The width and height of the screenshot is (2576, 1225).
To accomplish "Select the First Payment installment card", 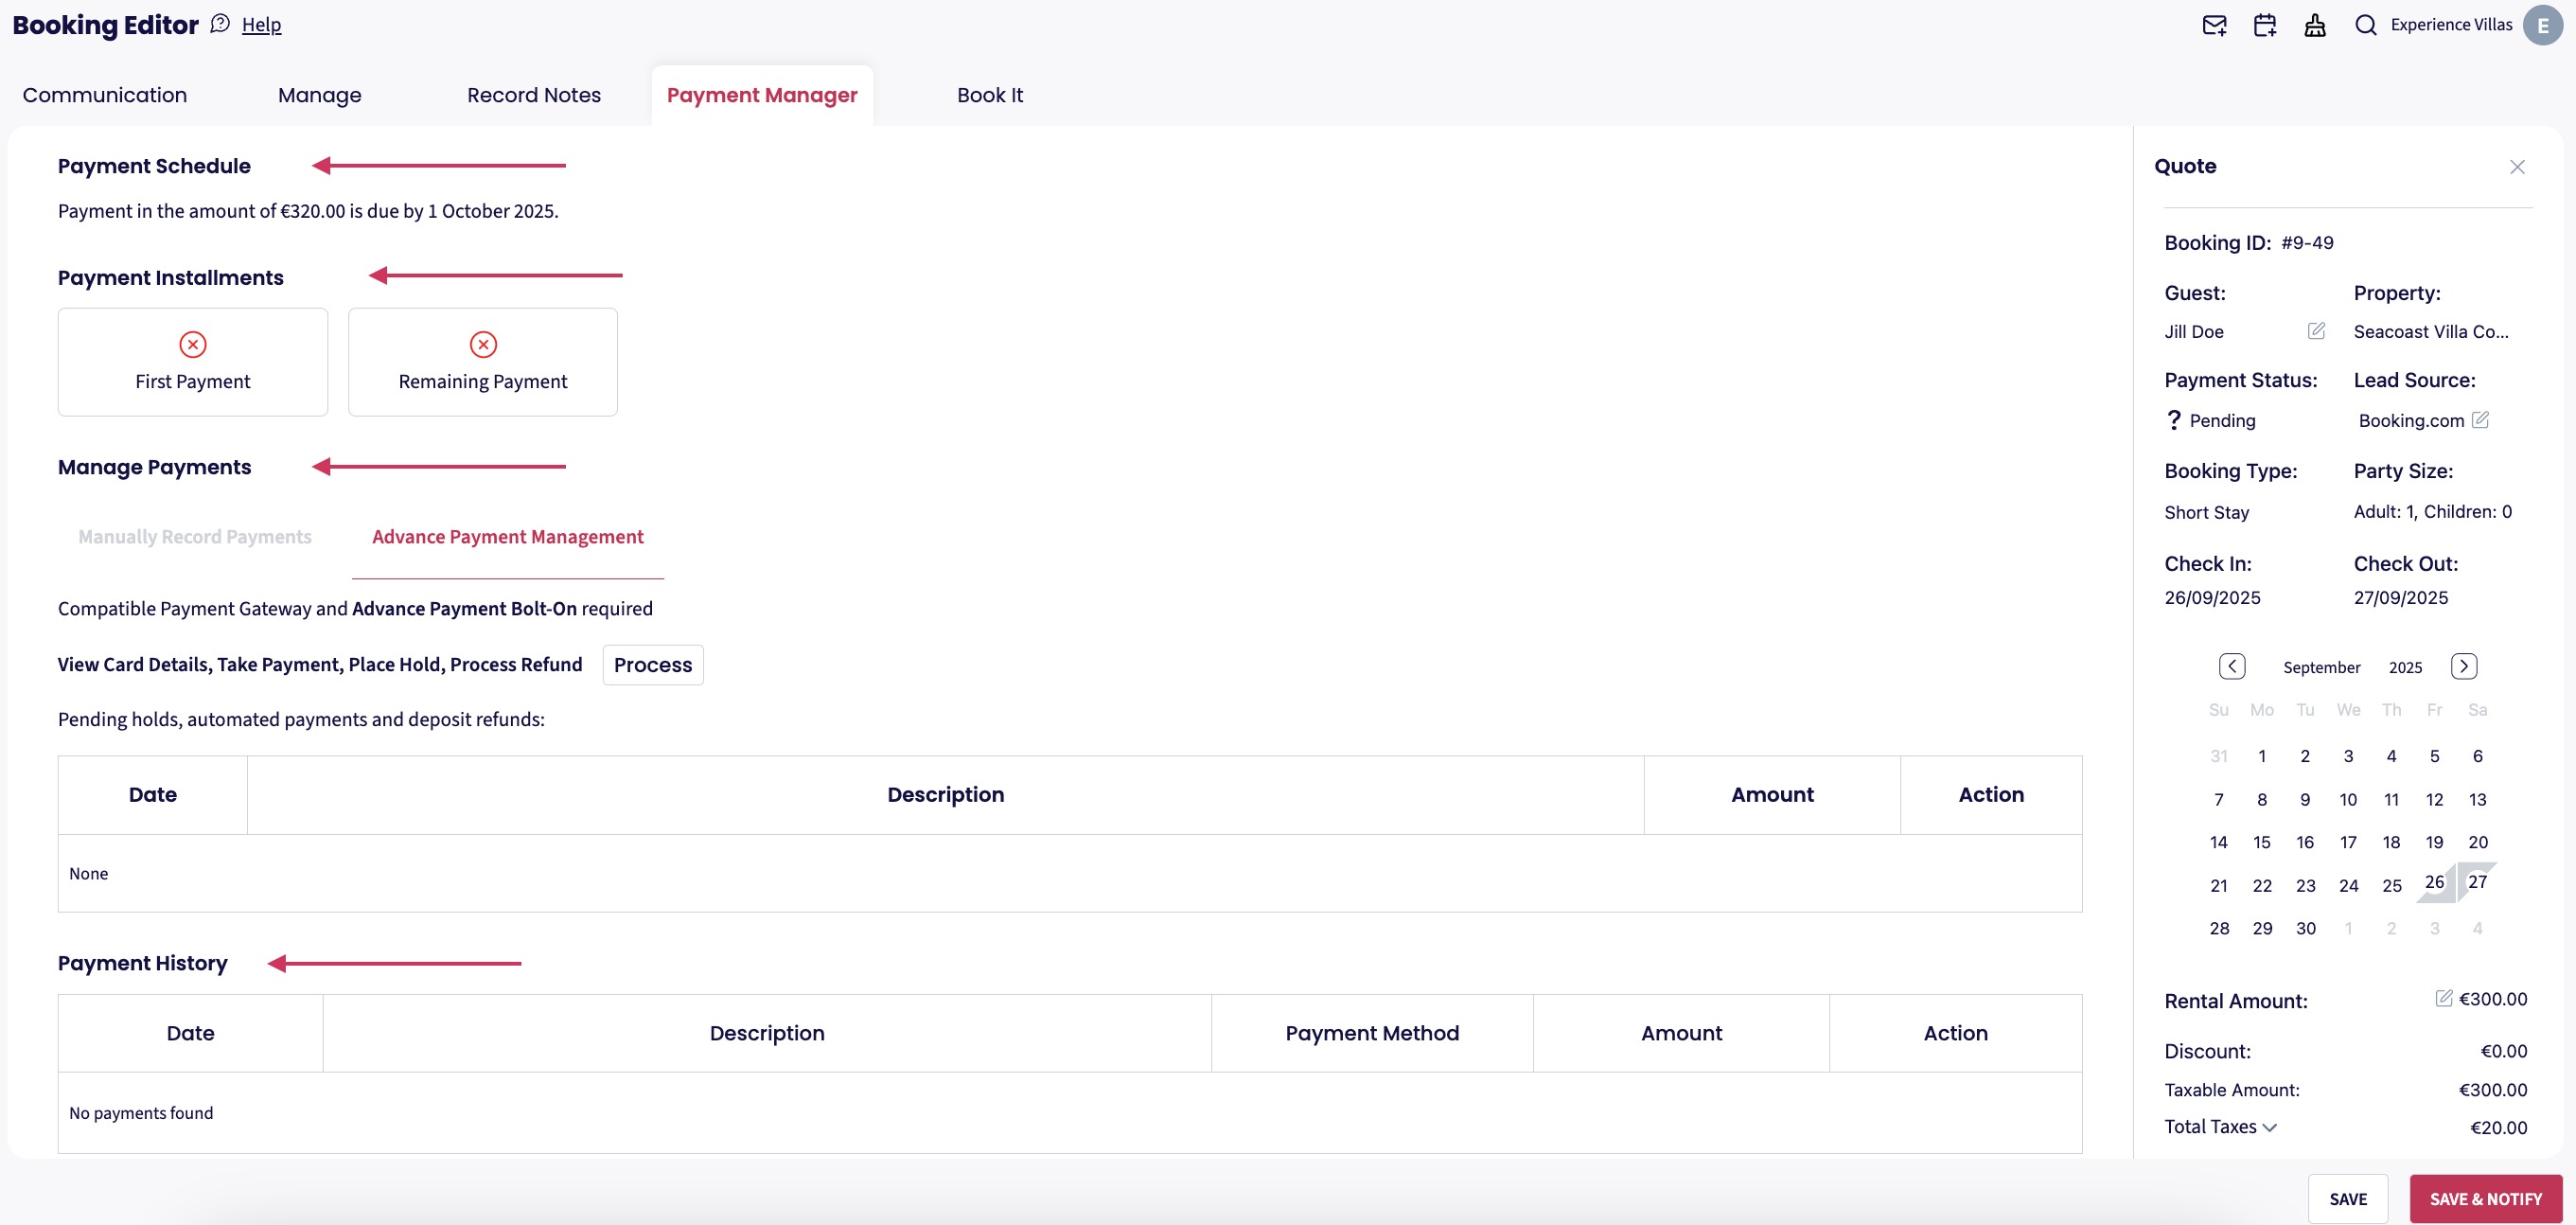I will [193, 362].
